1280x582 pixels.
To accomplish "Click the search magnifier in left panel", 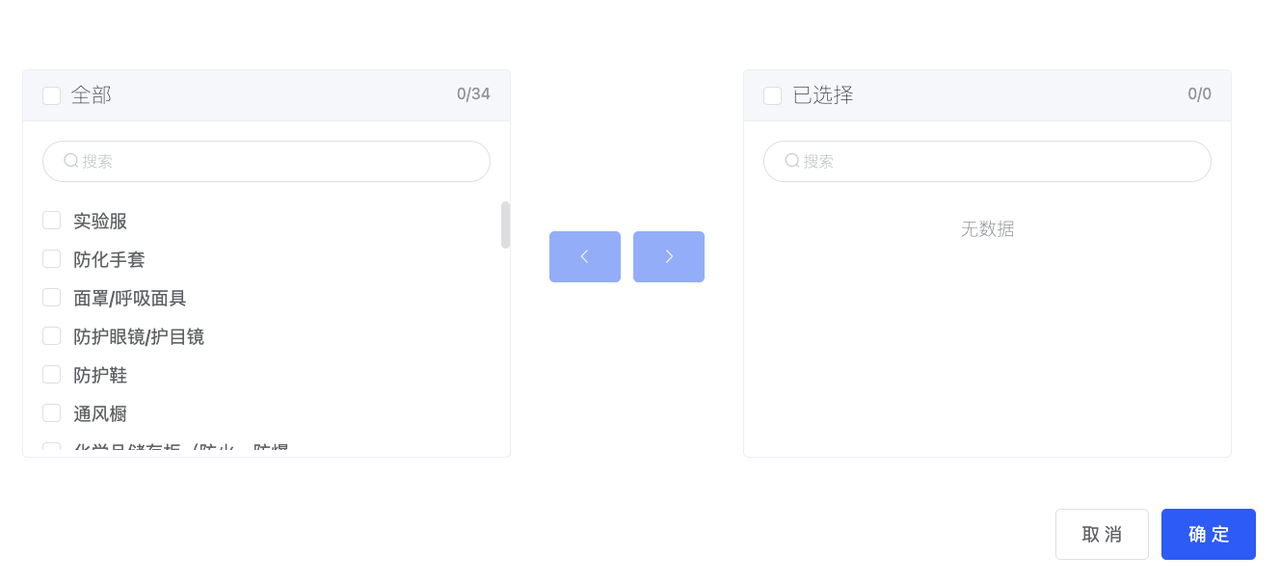I will (71, 161).
